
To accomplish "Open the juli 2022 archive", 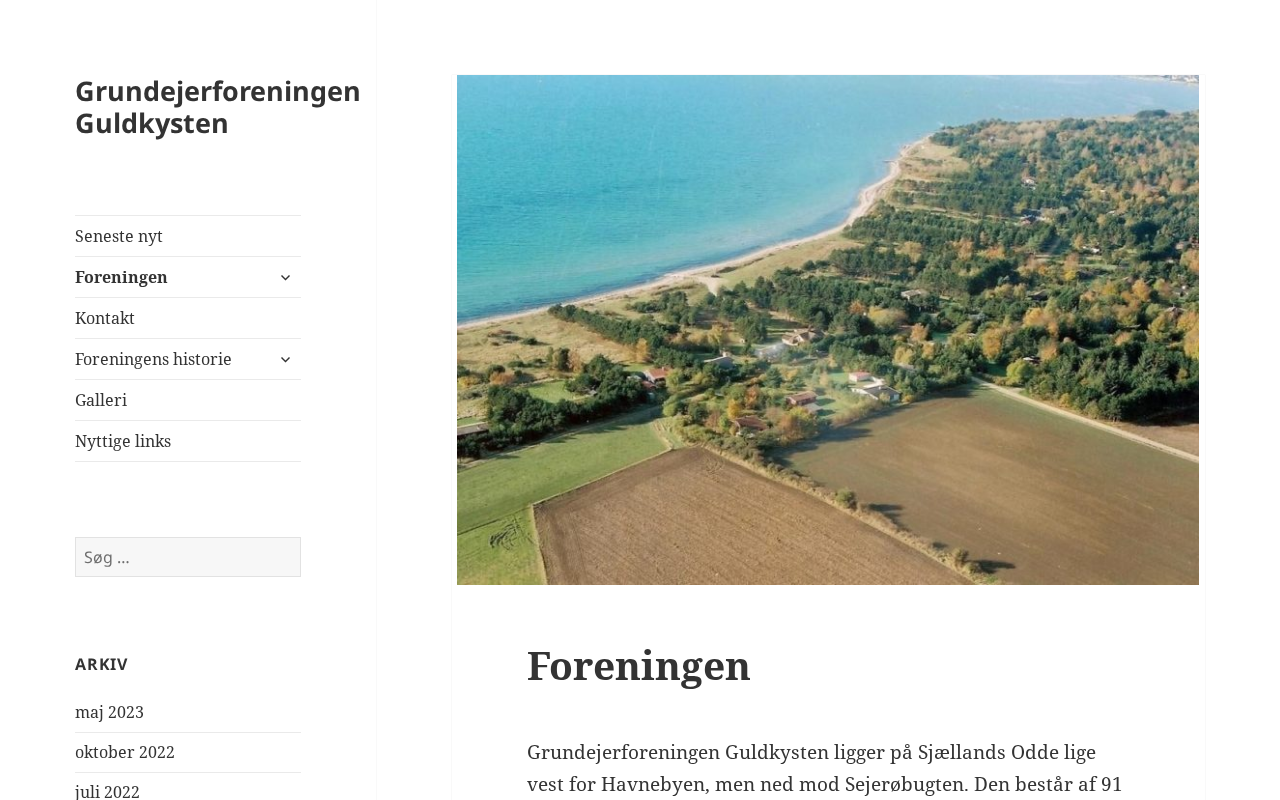I will click(107, 792).
